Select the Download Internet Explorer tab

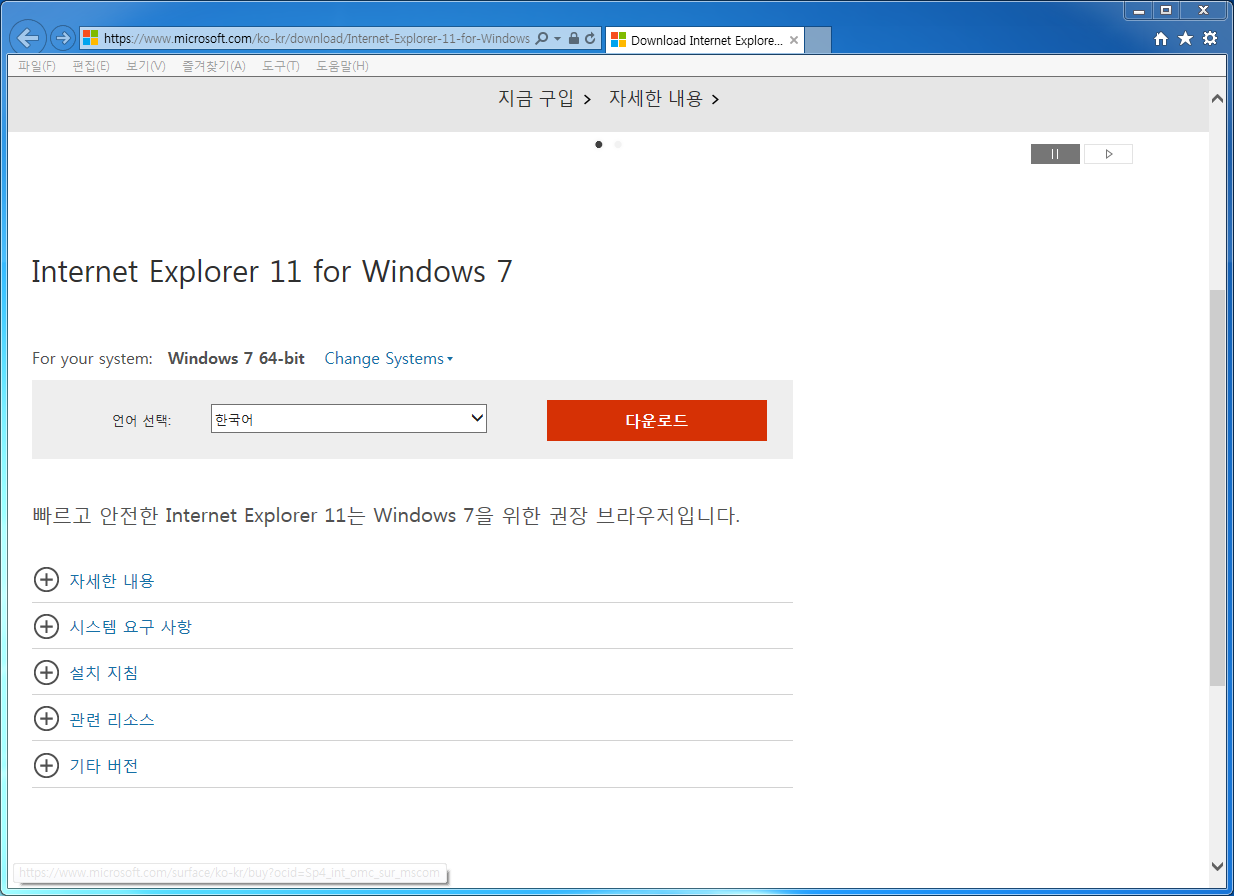pos(704,41)
